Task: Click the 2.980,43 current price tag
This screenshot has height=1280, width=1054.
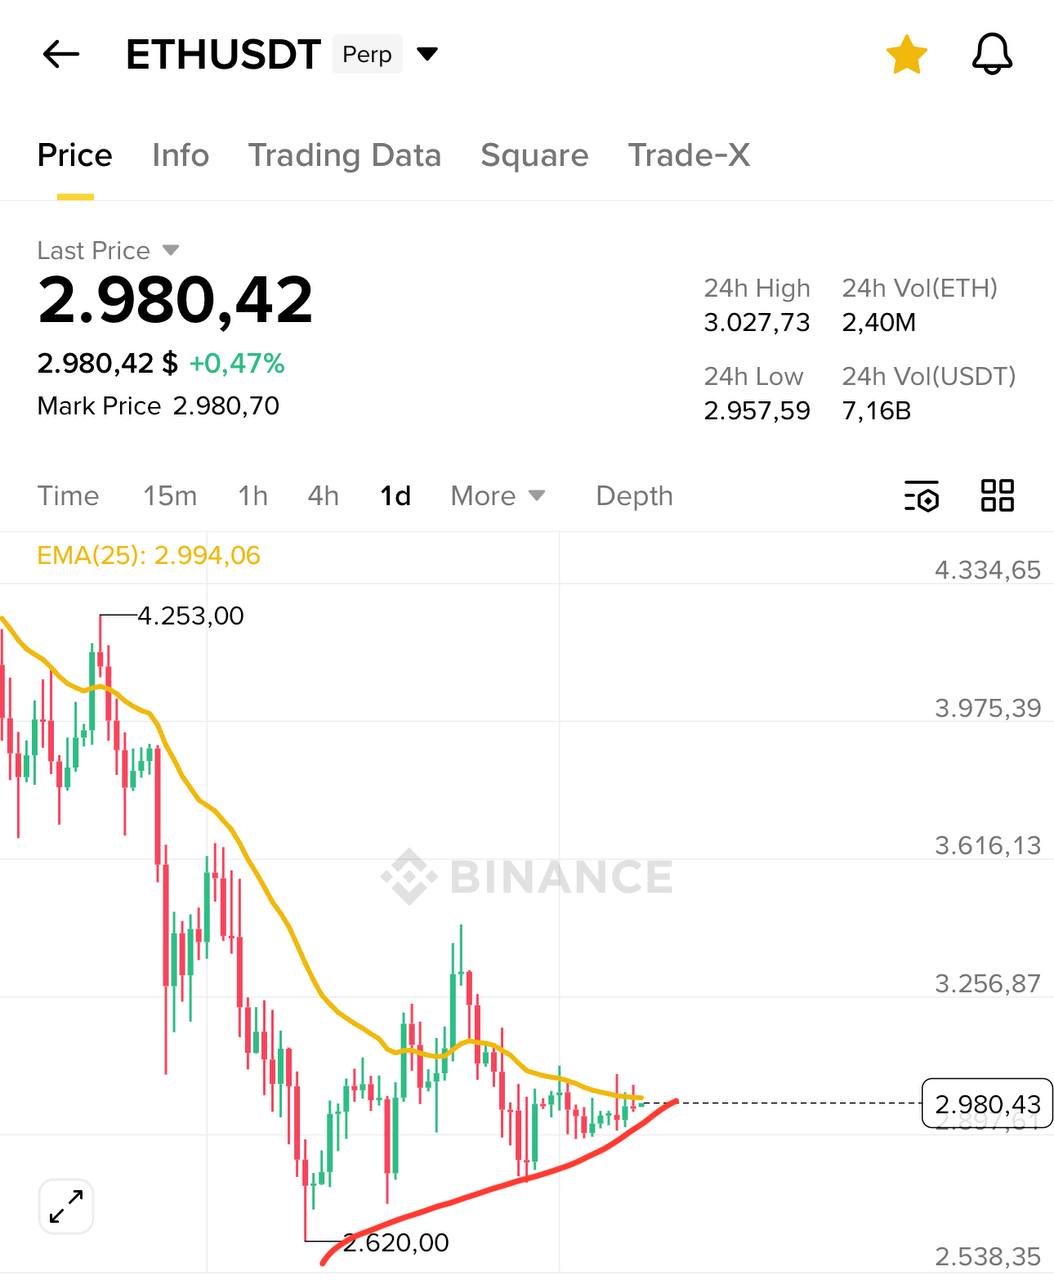Action: (x=987, y=1104)
